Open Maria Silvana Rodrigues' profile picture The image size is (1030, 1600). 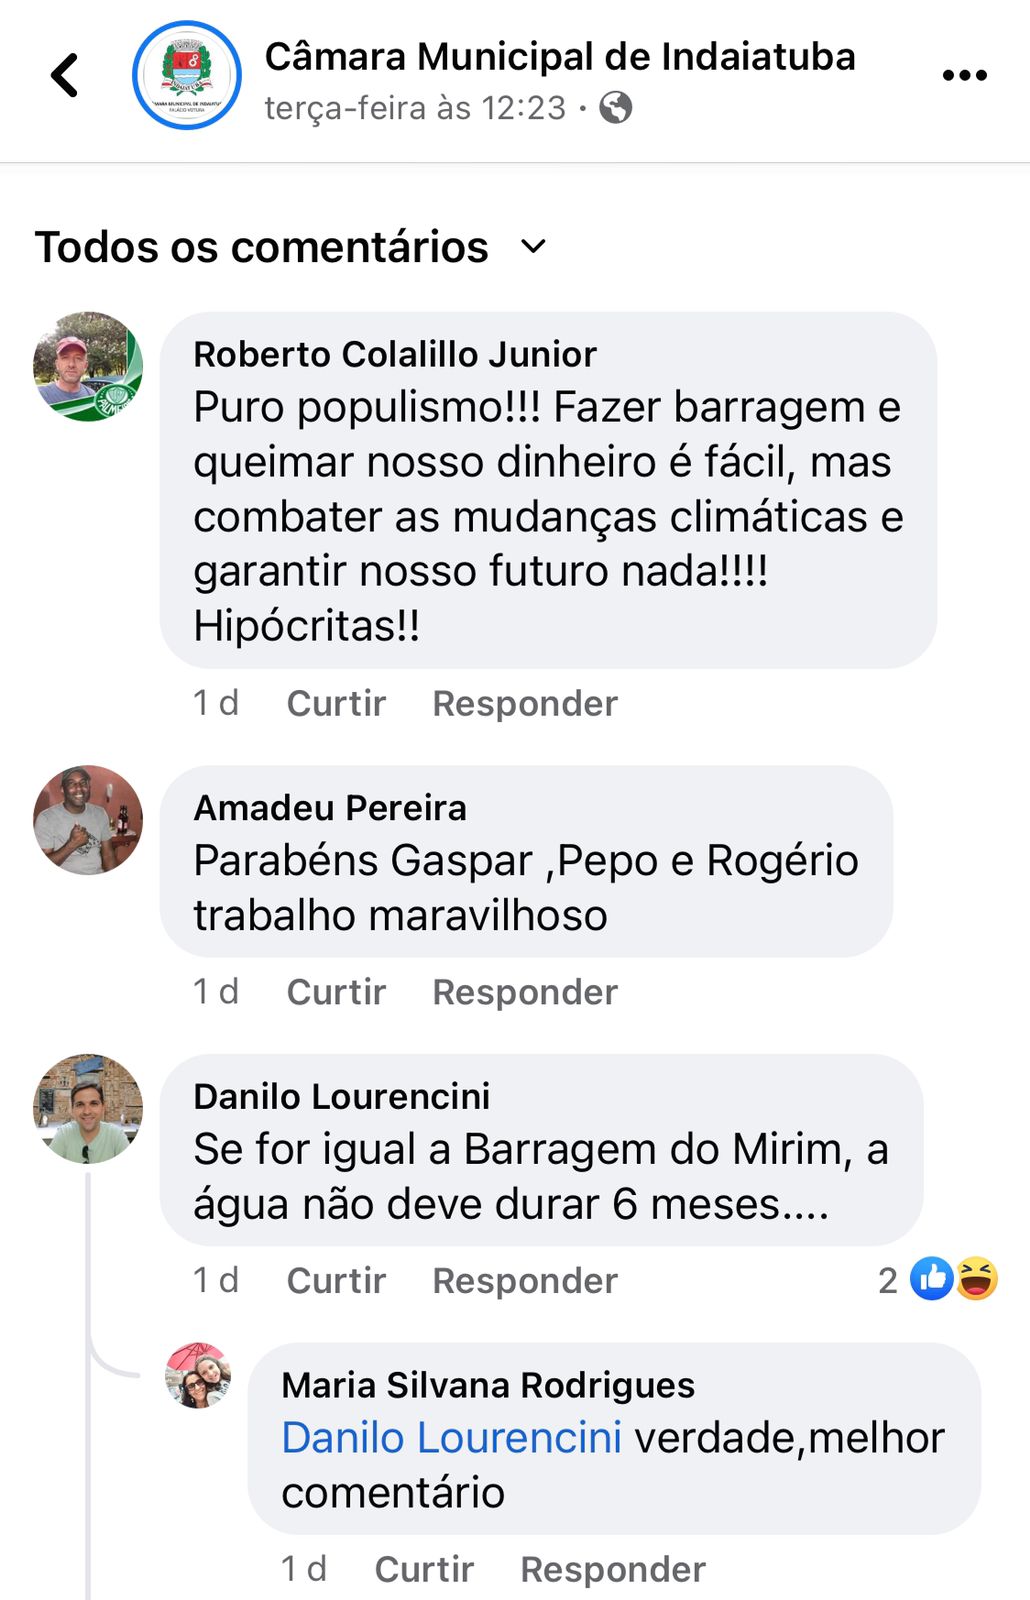[x=198, y=1375]
